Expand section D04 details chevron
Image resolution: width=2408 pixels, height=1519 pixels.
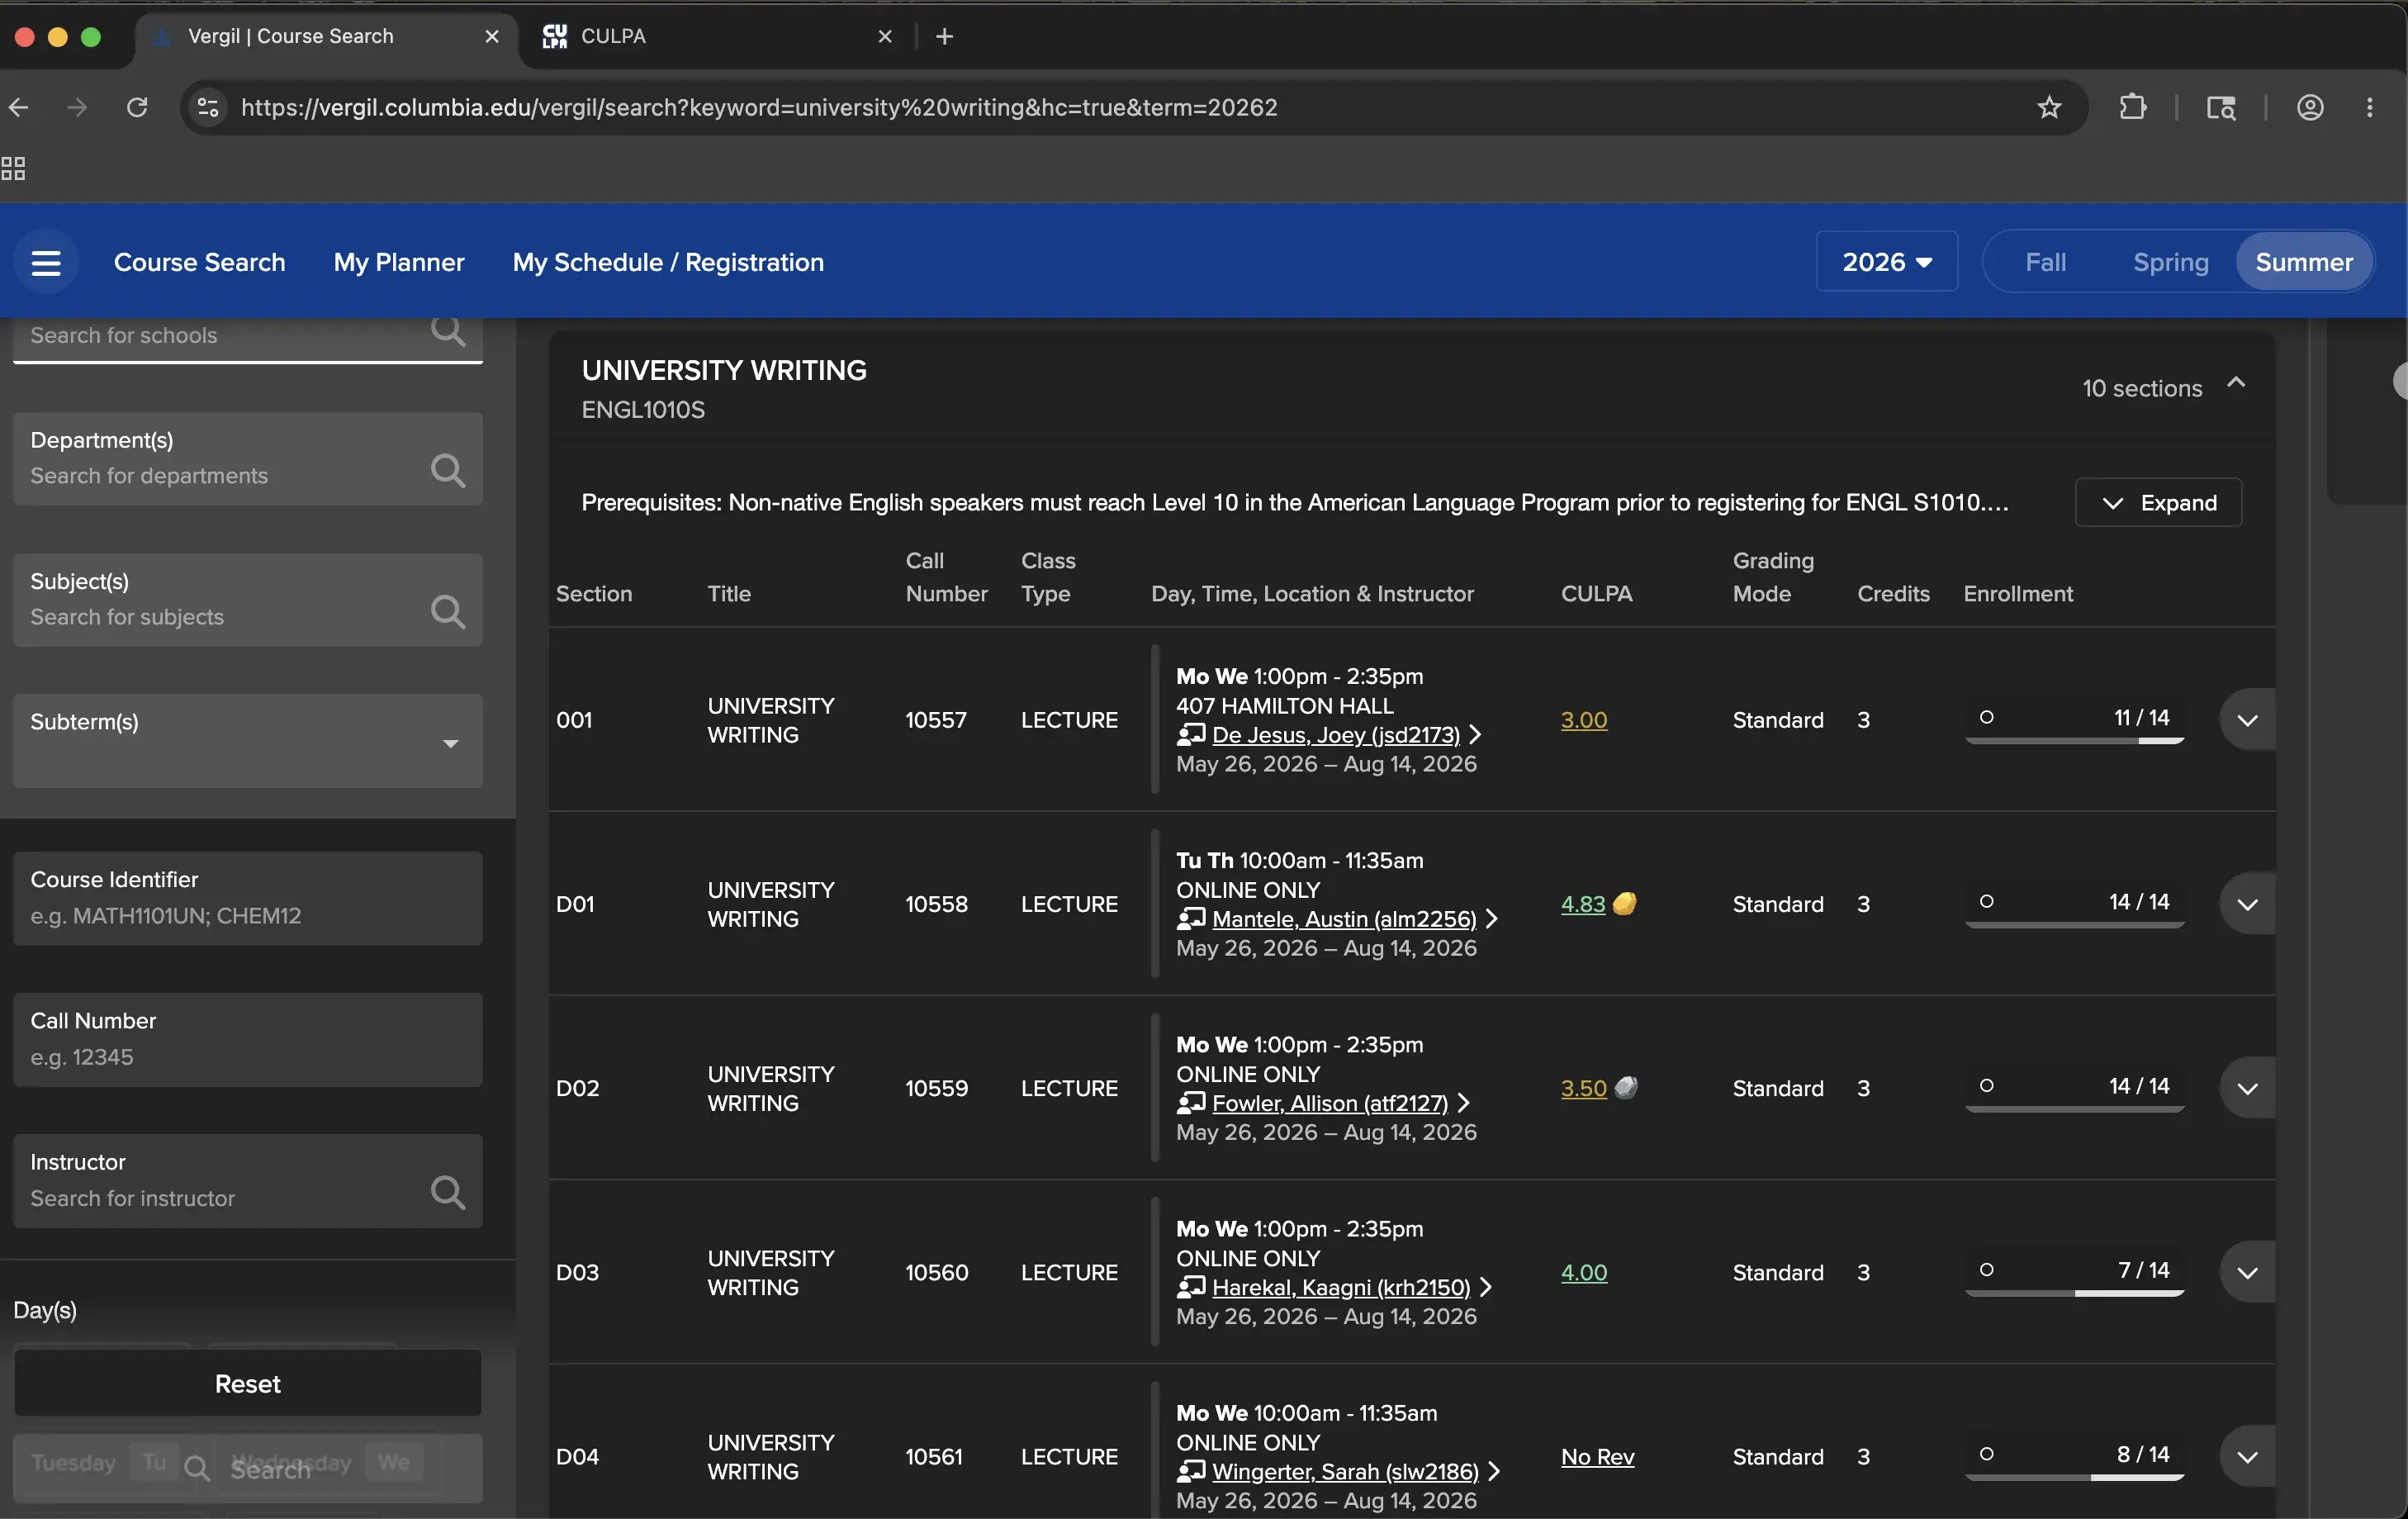[2247, 1456]
